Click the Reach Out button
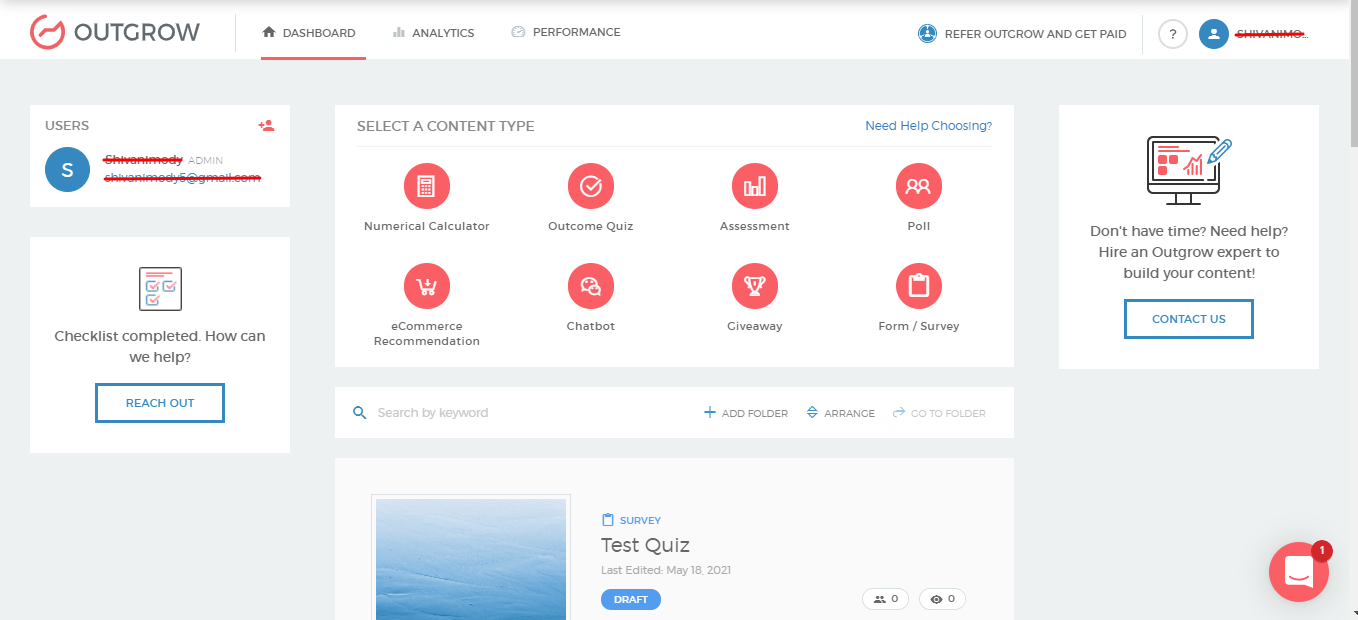Viewport: 1358px width, 620px height. 160,403
